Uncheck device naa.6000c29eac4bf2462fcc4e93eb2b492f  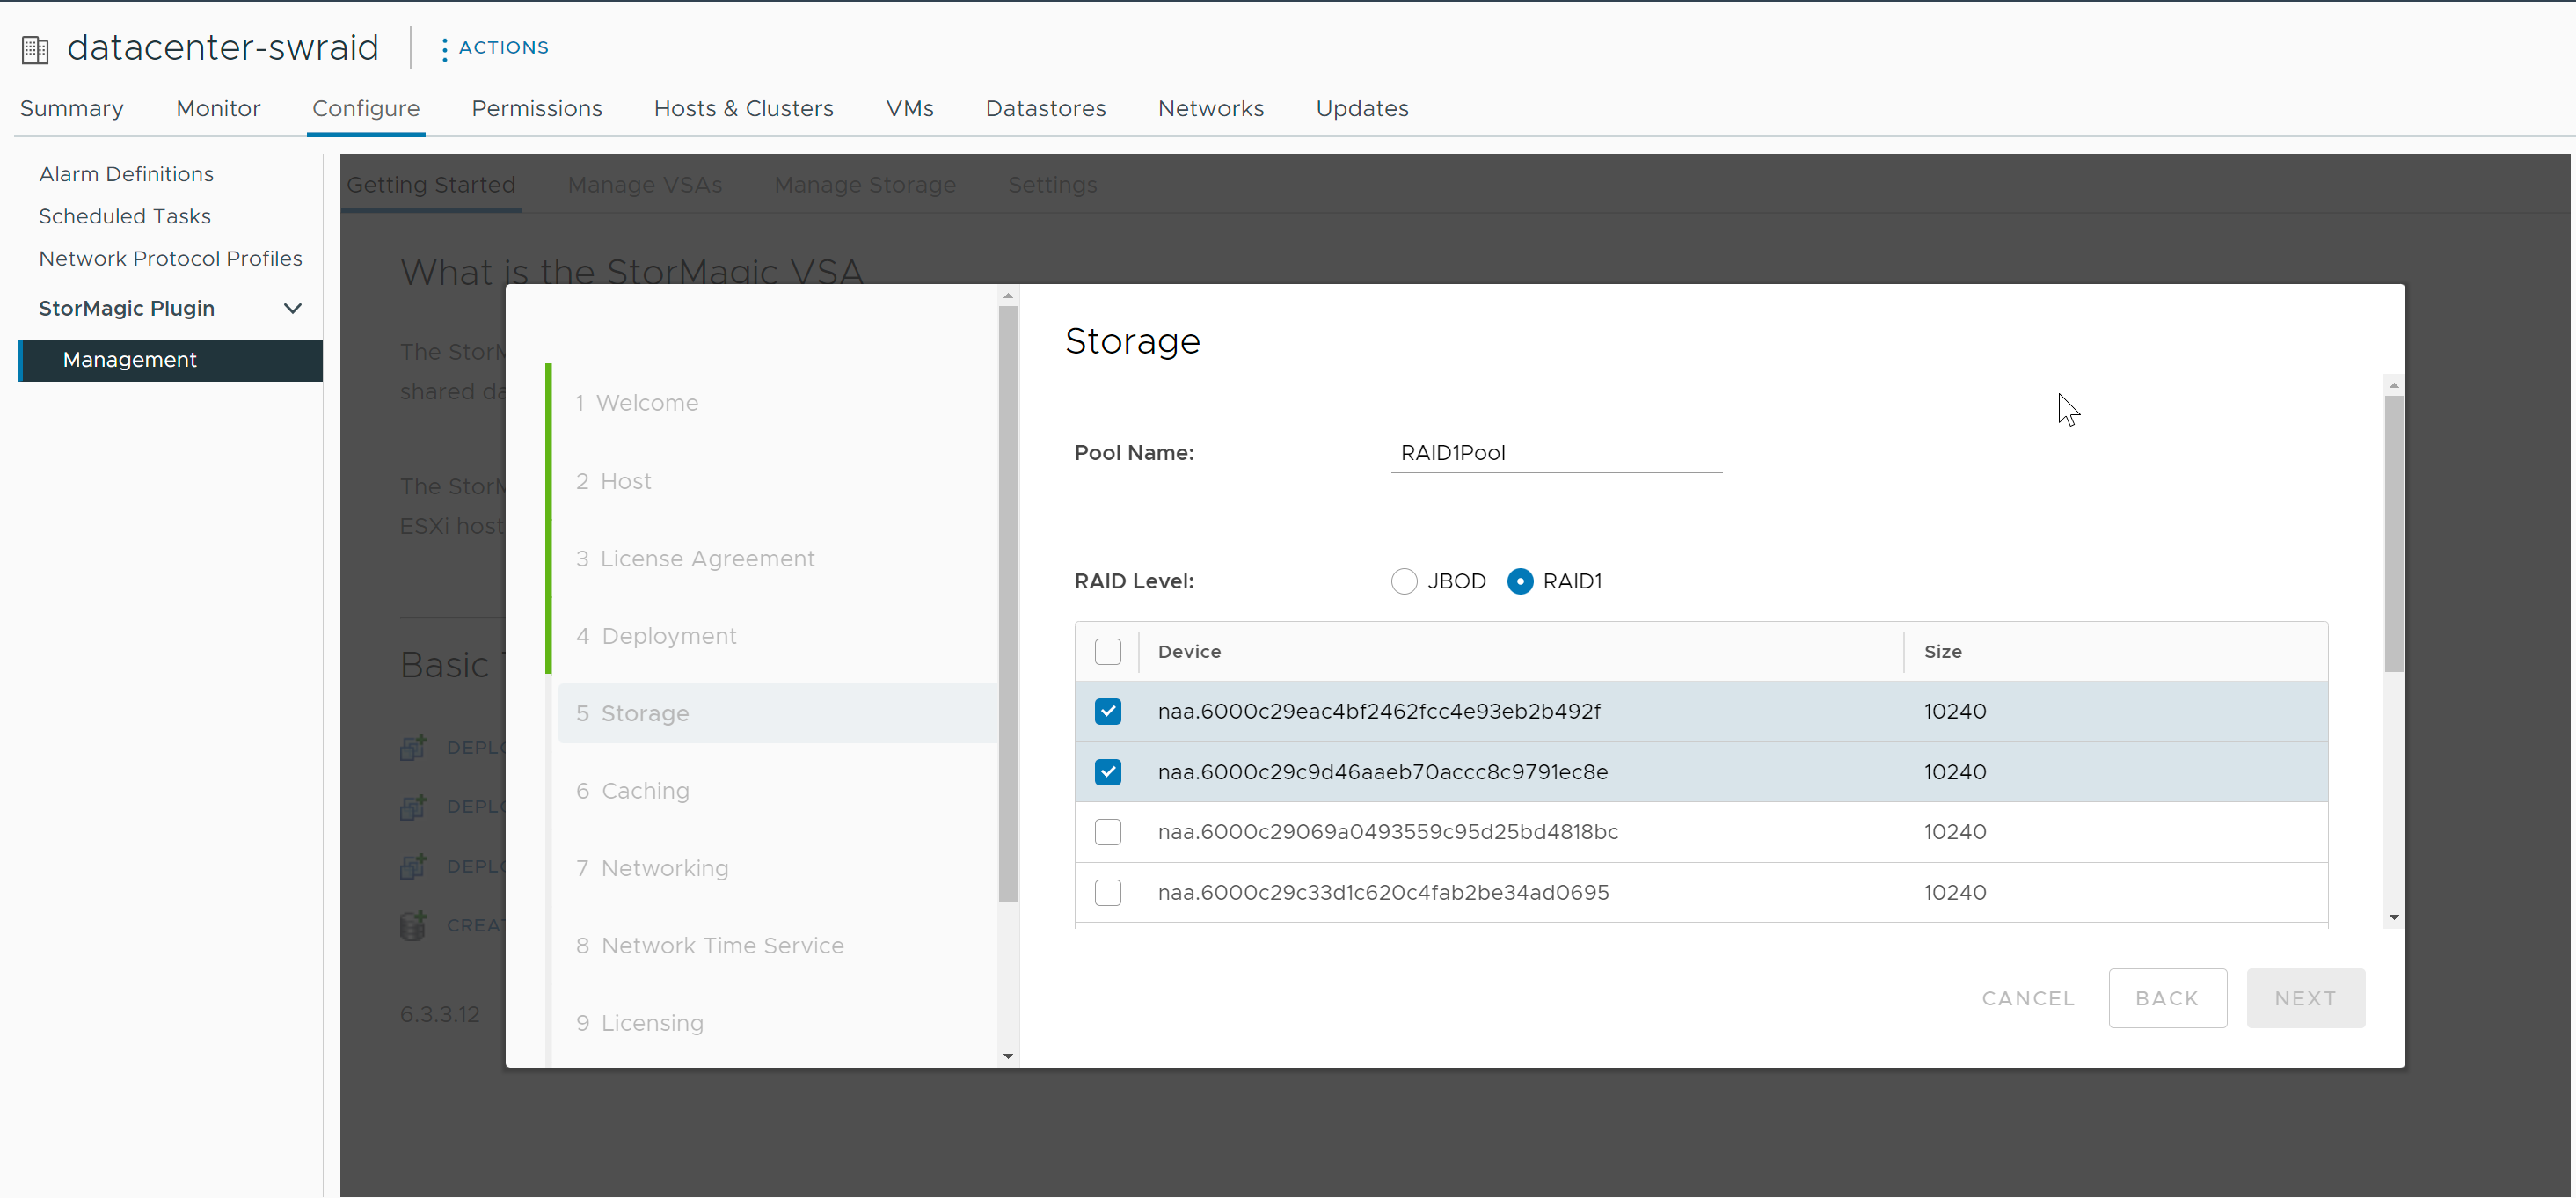(x=1107, y=711)
